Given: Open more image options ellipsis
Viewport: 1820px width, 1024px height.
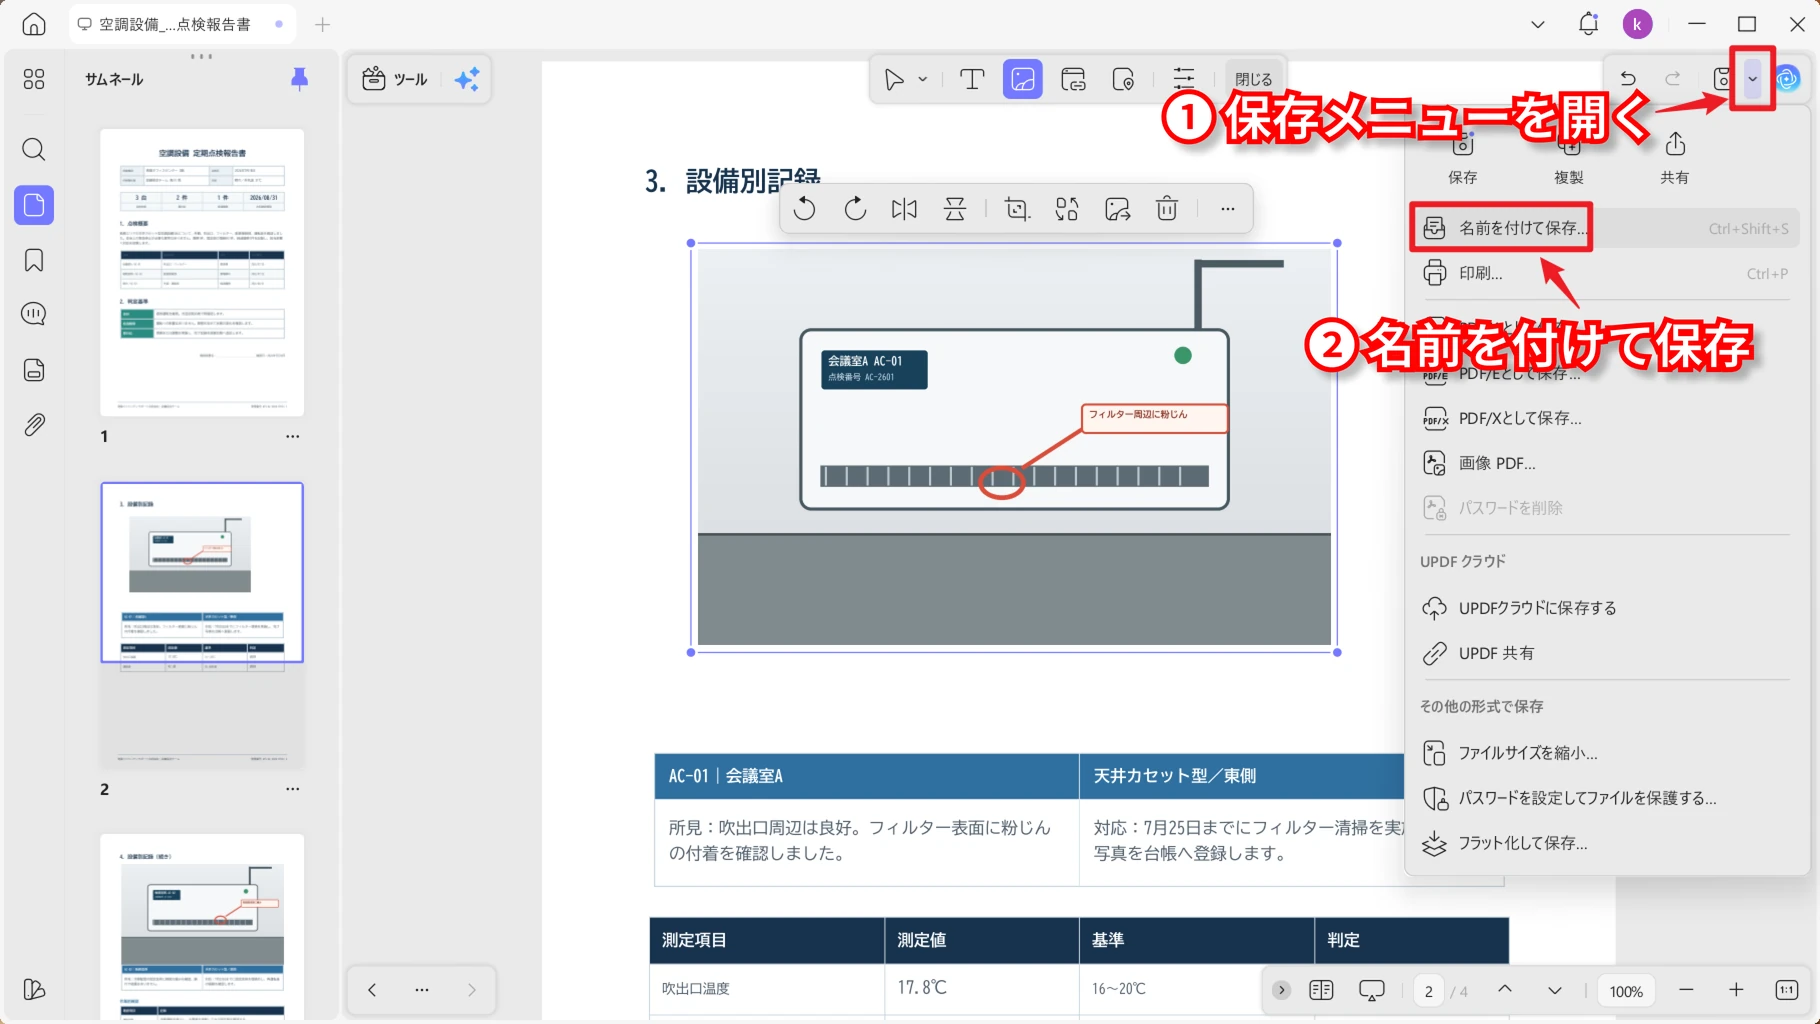Looking at the screenshot, I should (1228, 209).
